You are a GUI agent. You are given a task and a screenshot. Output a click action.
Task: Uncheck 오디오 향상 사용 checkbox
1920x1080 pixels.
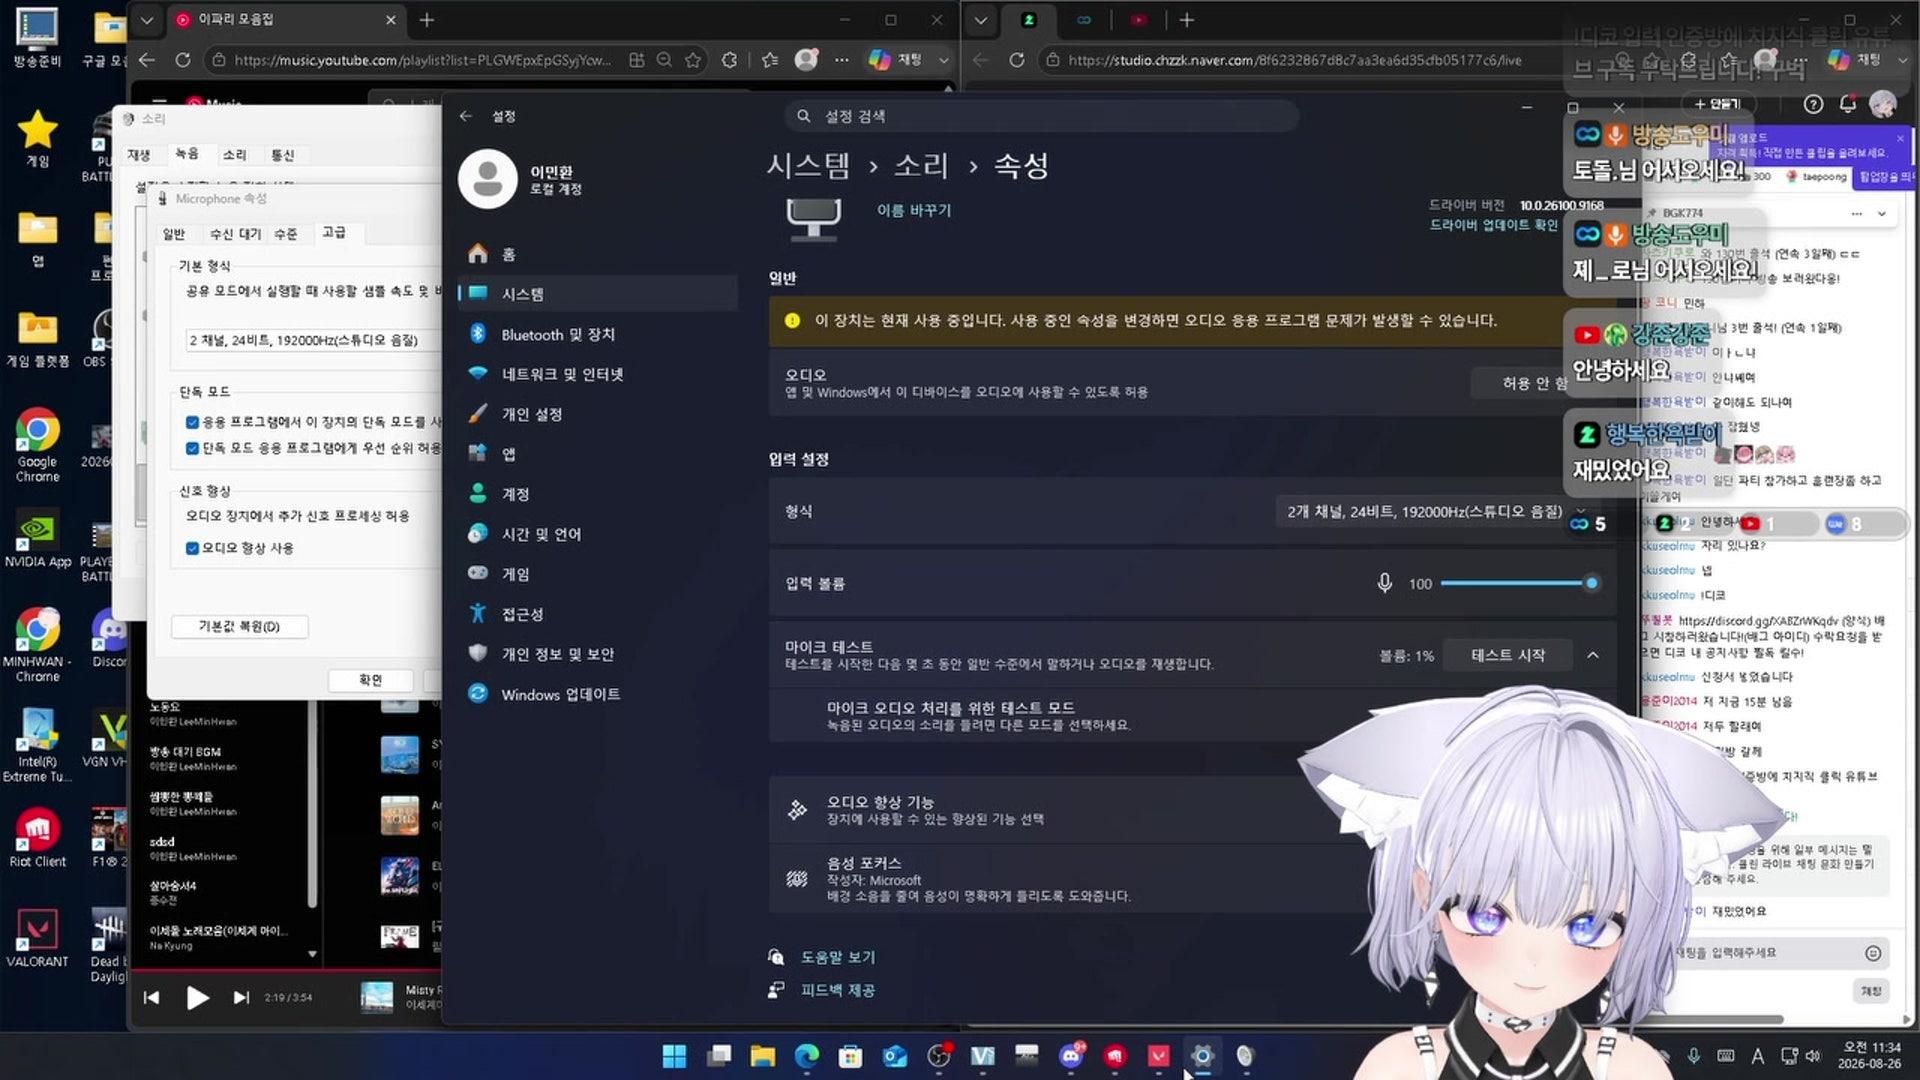tap(192, 548)
